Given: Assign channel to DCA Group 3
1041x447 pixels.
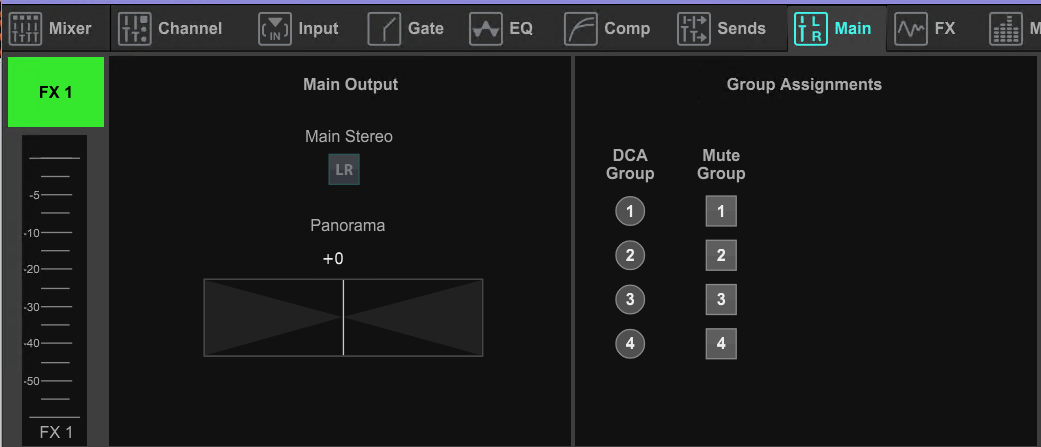Looking at the screenshot, I should click(630, 300).
